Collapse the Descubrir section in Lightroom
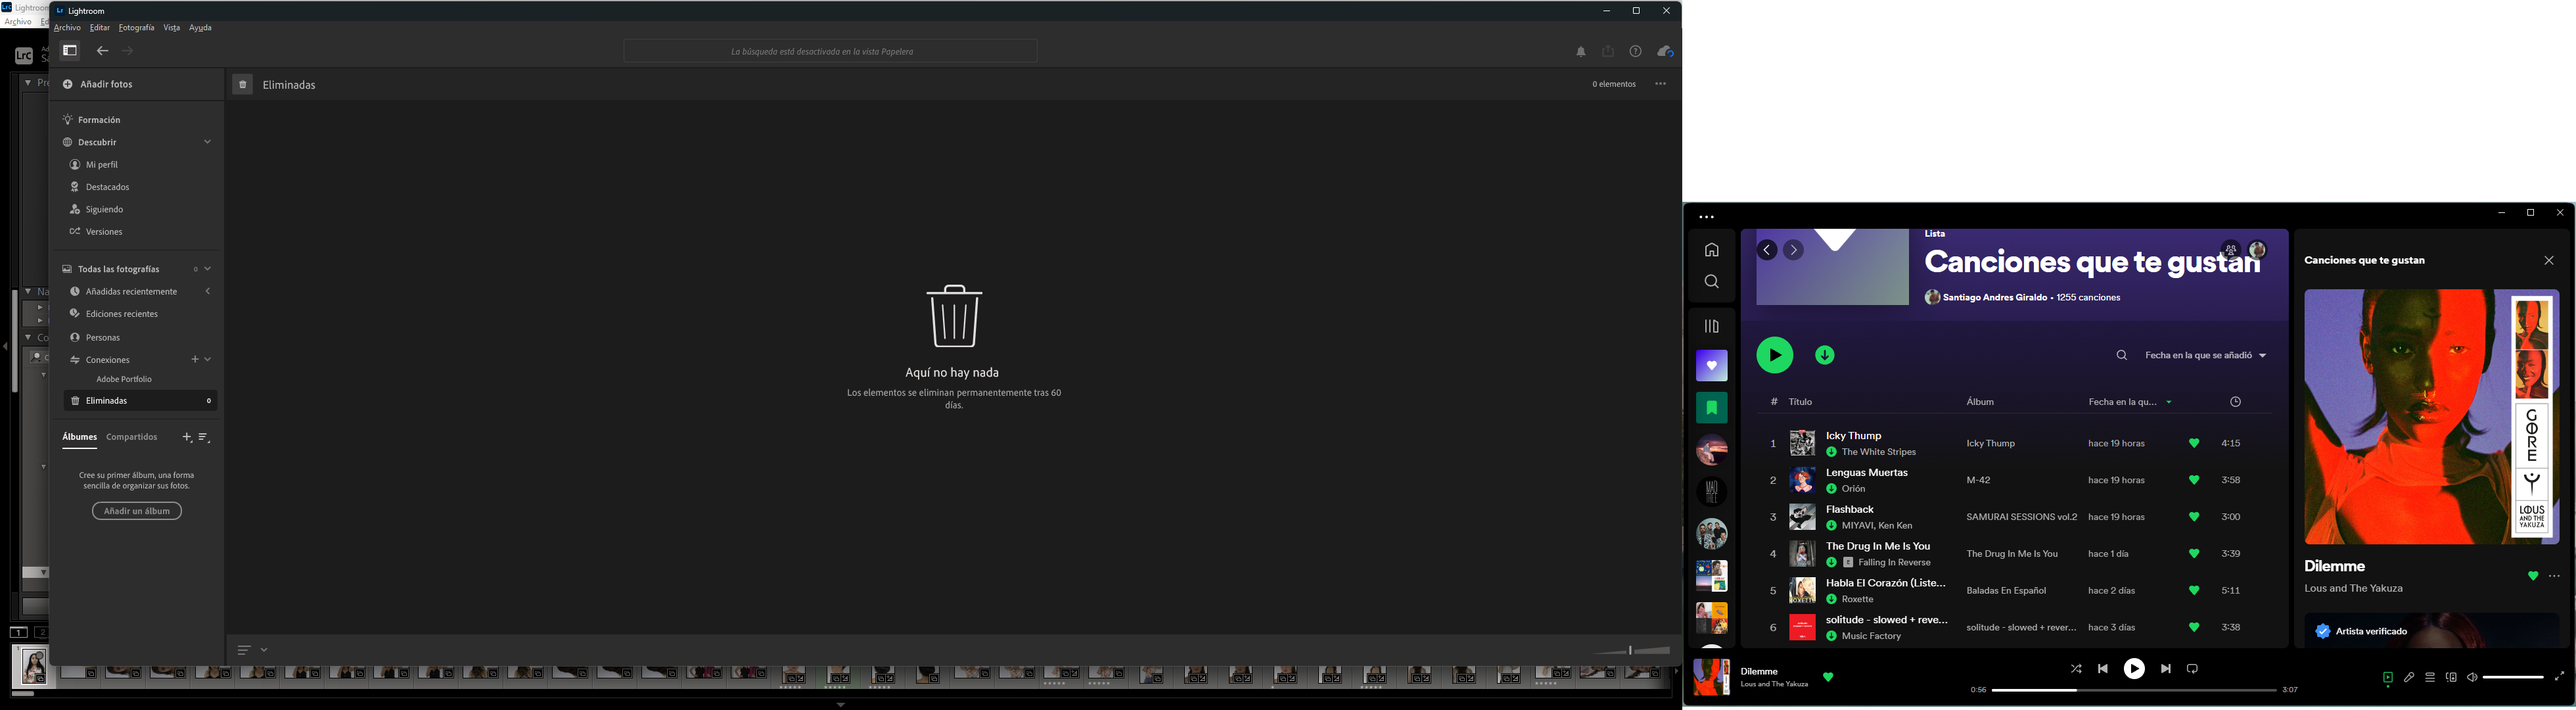 point(207,141)
